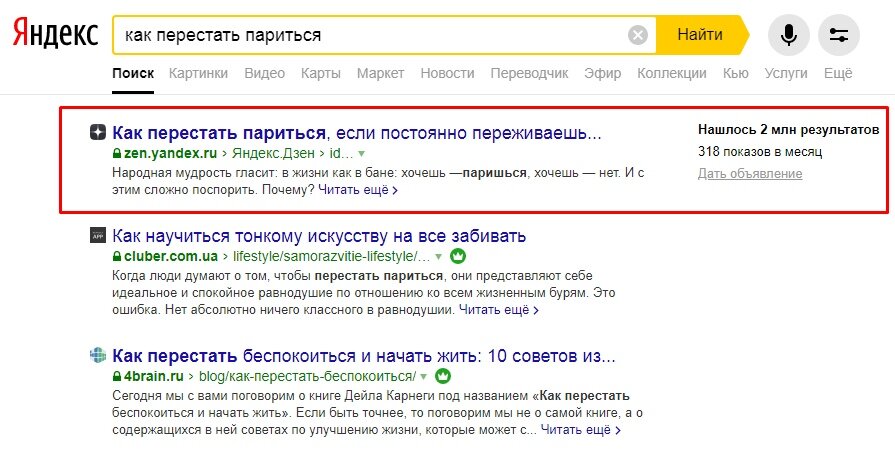Switch to the Поиск tab

[133, 73]
